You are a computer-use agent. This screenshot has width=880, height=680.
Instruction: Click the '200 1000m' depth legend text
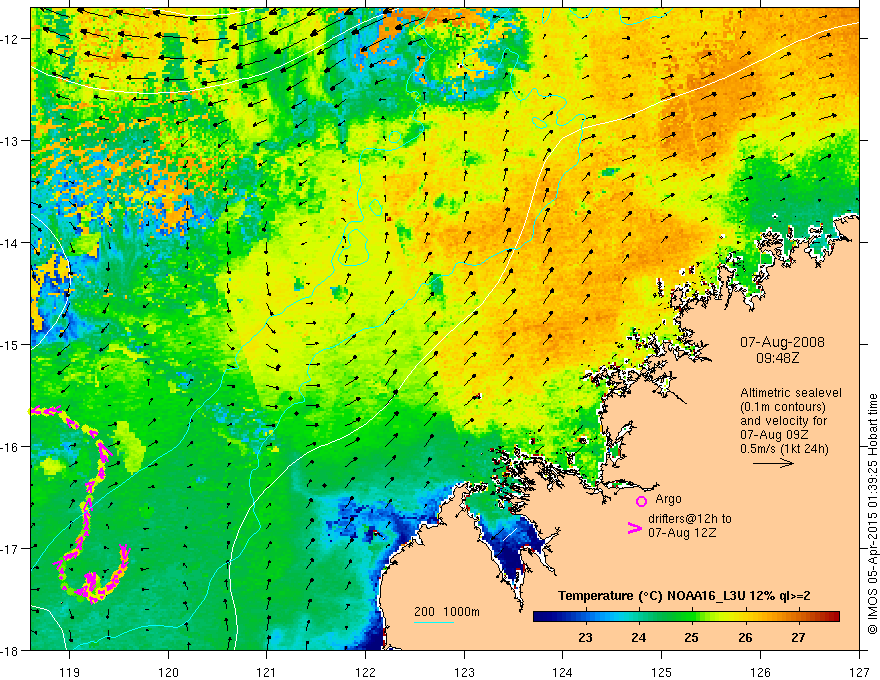(447, 612)
